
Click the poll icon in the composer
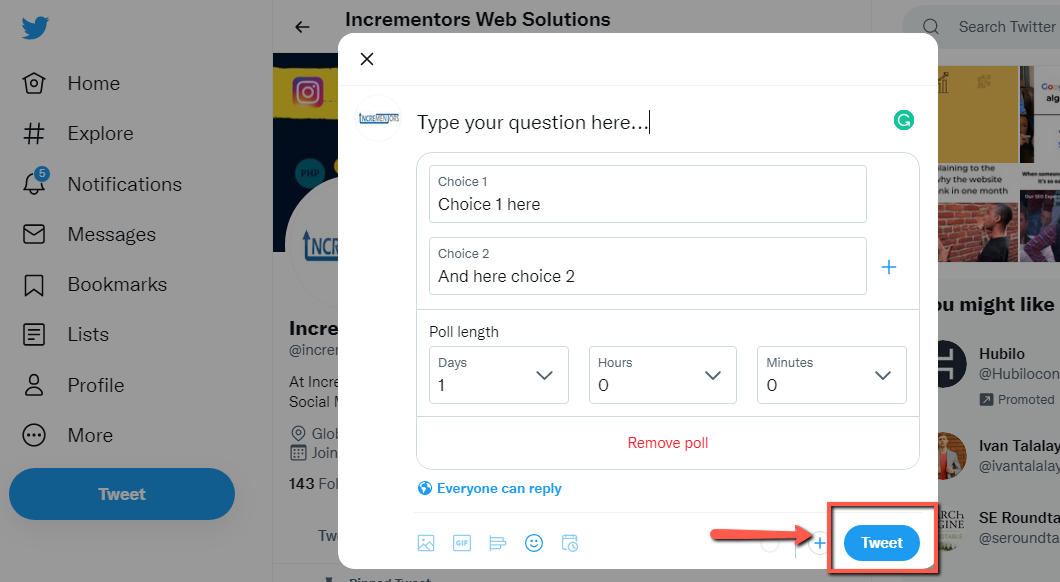click(x=497, y=542)
